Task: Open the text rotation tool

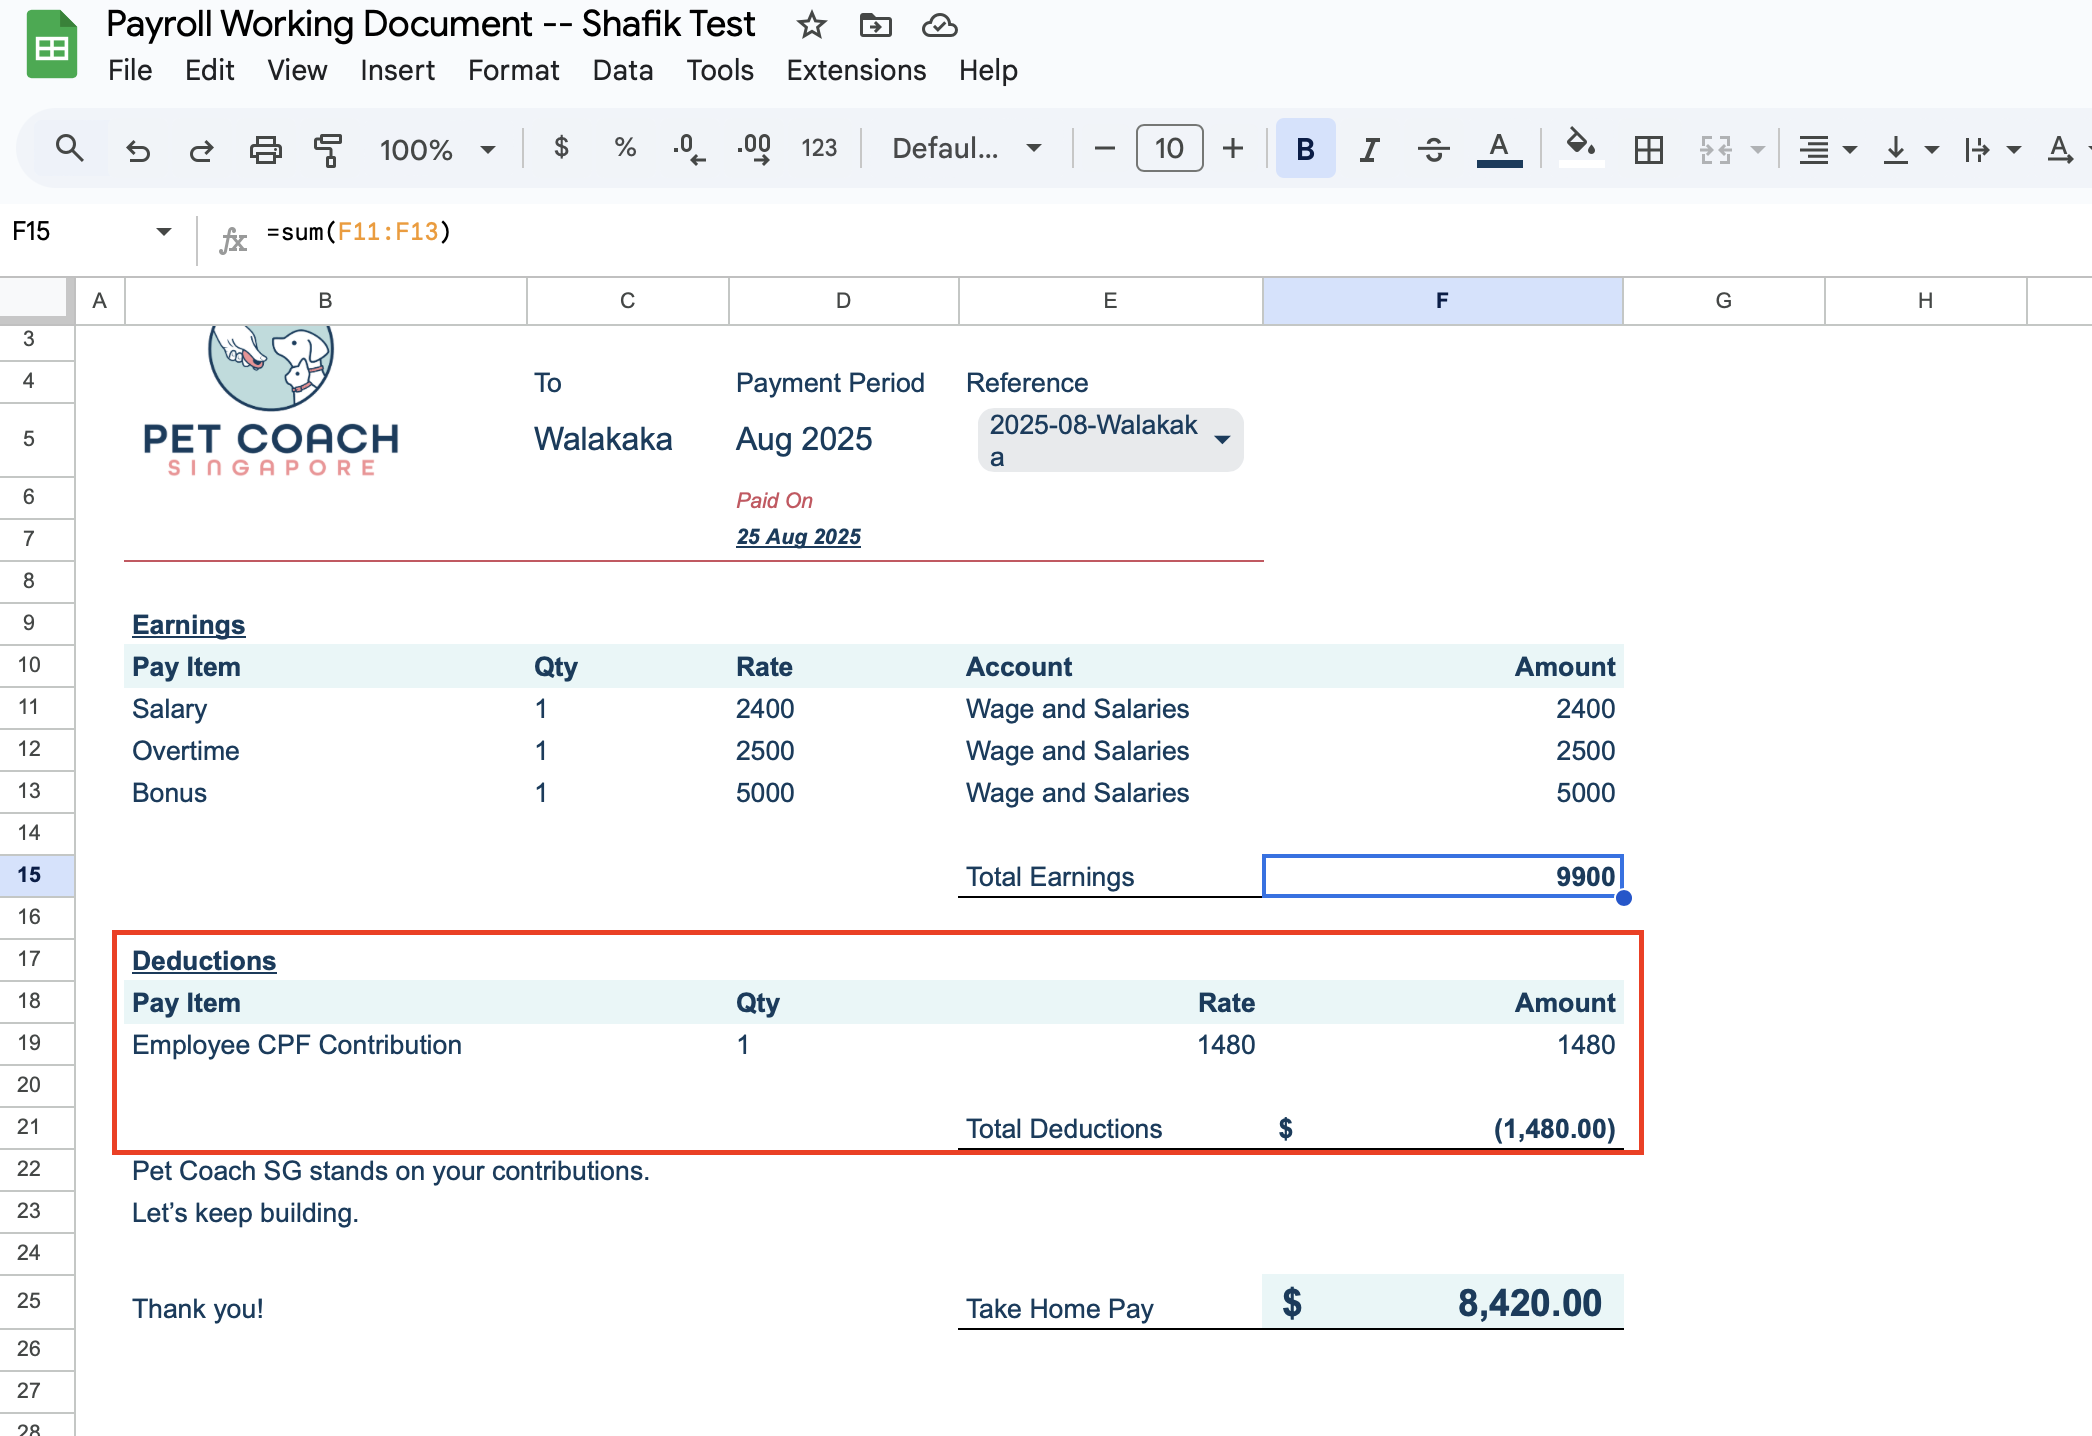Action: tap(2060, 149)
